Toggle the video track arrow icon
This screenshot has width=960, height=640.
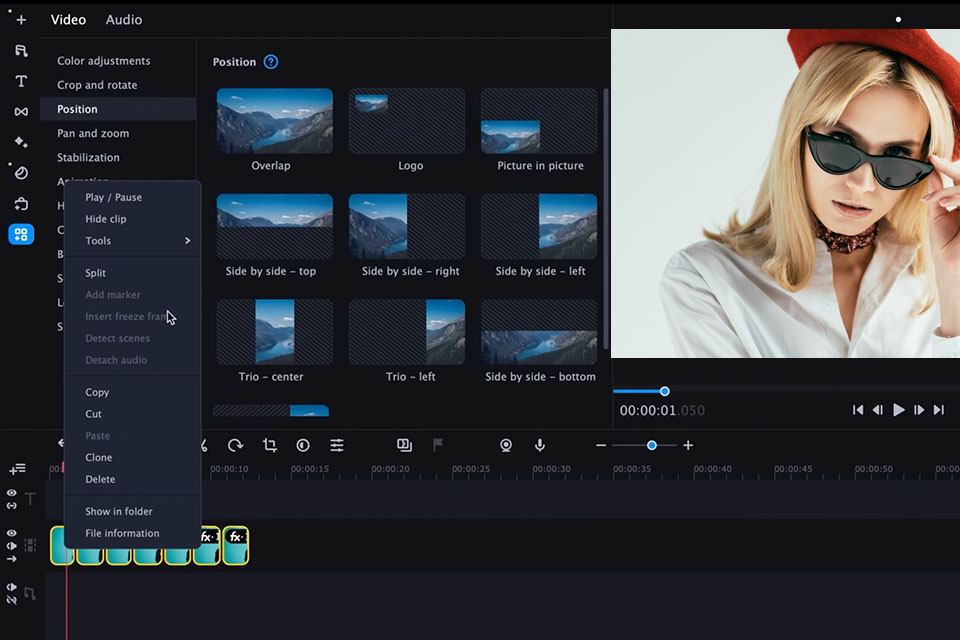point(12,559)
